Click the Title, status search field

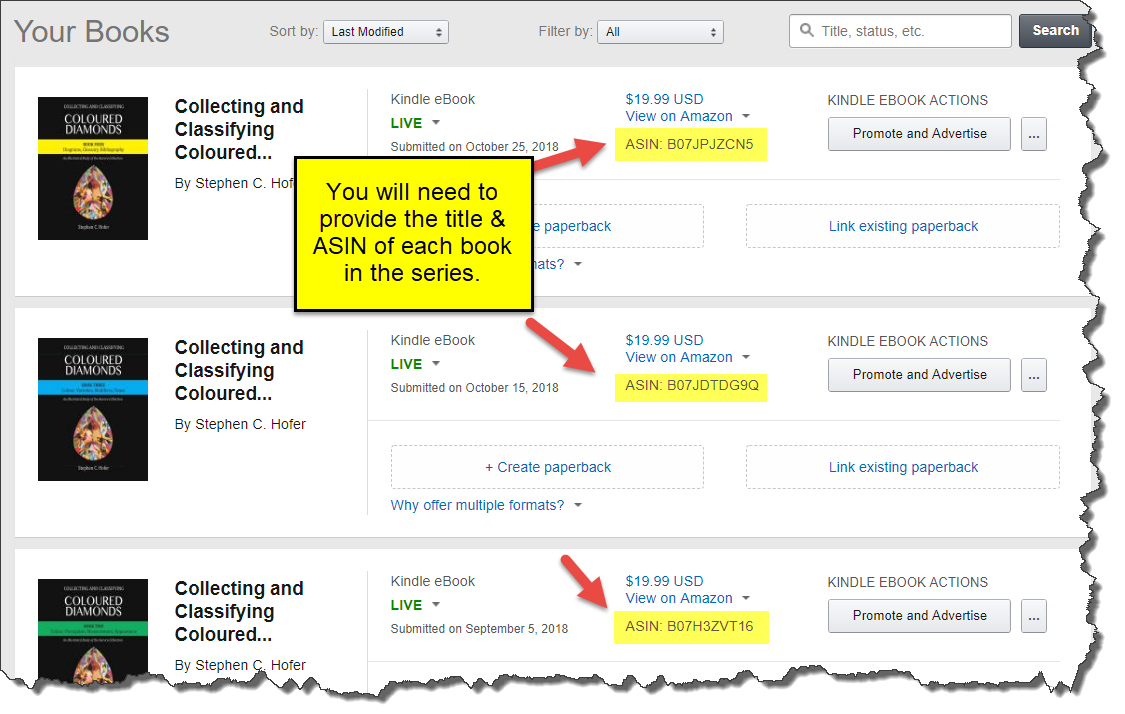(900, 31)
